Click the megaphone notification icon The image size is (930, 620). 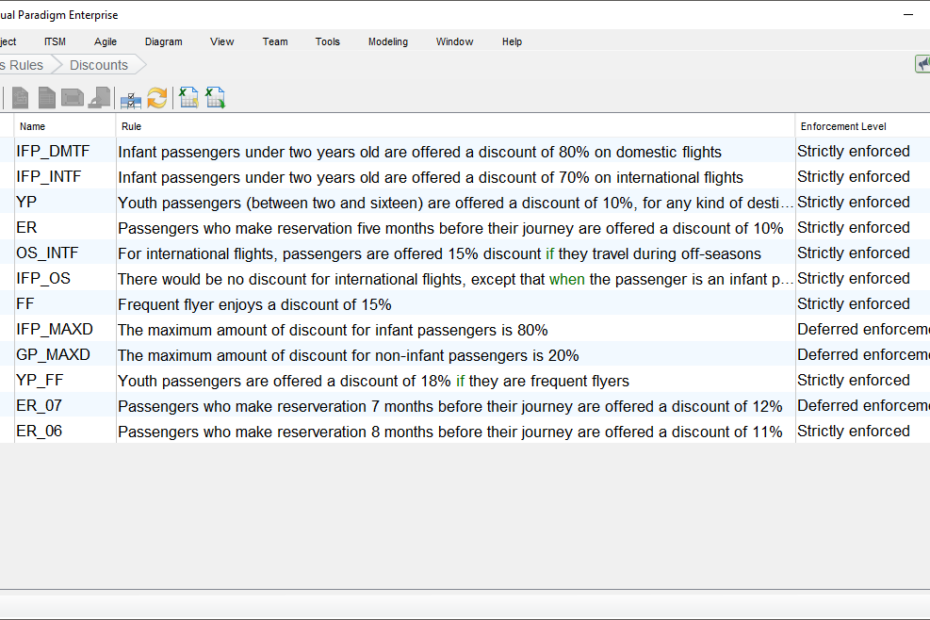click(x=922, y=64)
